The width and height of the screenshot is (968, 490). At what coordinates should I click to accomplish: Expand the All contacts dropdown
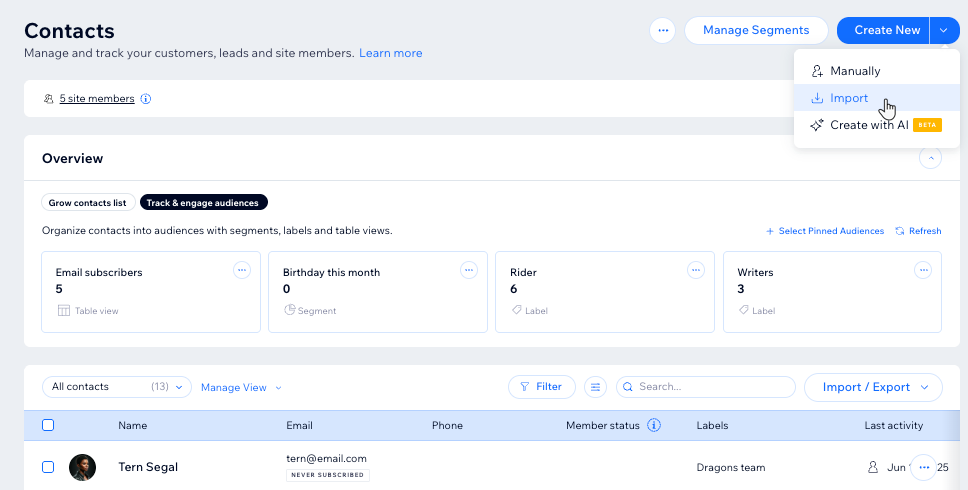pyautogui.click(x=116, y=387)
